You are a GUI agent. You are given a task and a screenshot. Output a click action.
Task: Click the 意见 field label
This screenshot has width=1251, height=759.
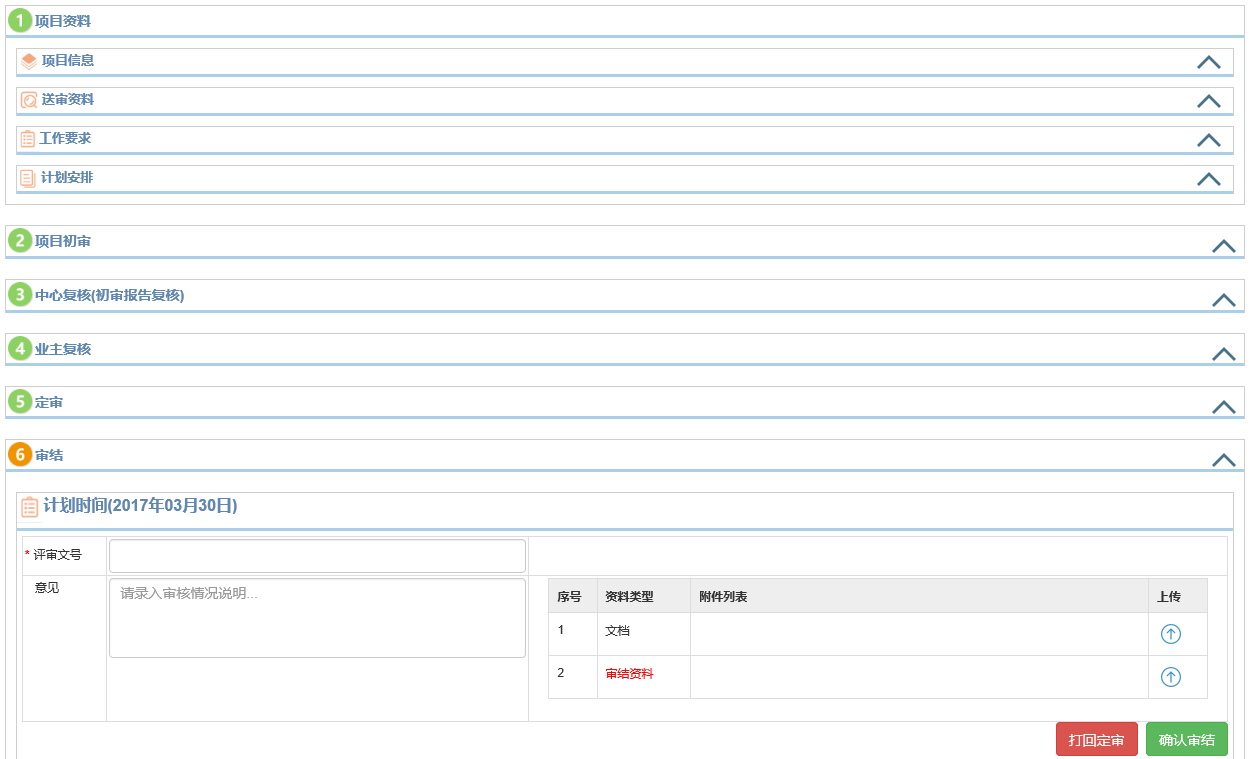click(47, 588)
